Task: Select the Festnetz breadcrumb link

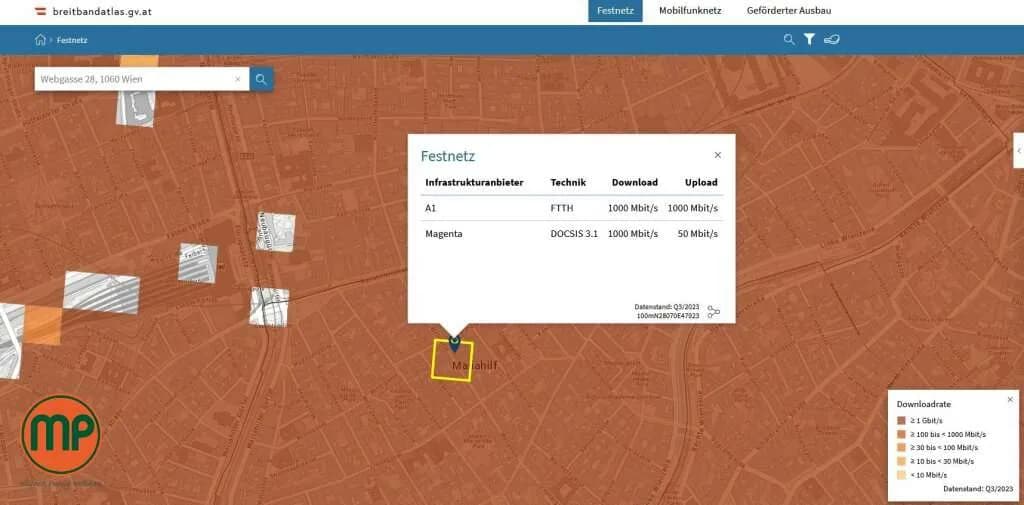Action: pyautogui.click(x=72, y=41)
